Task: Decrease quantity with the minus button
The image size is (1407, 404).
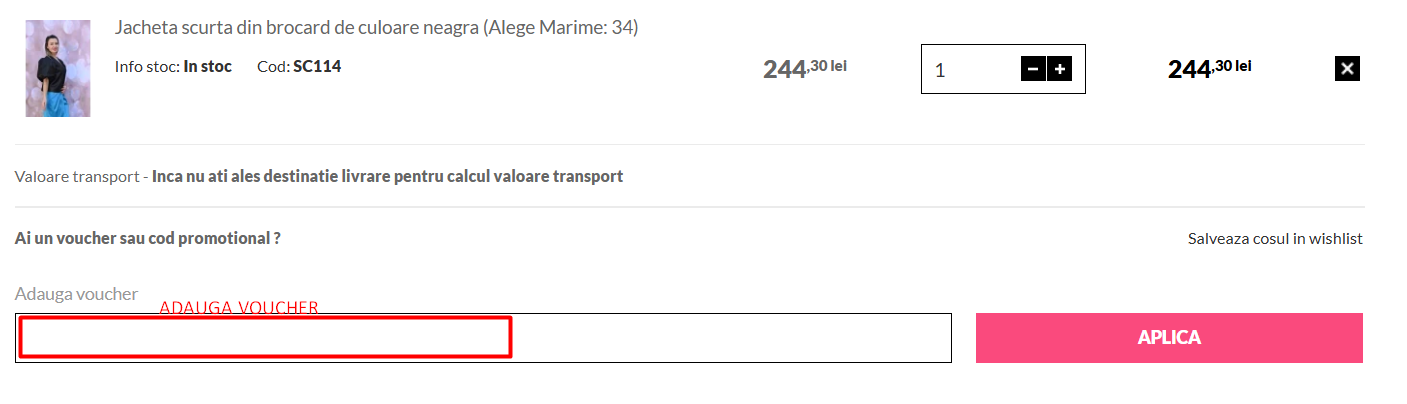Action: [1033, 69]
